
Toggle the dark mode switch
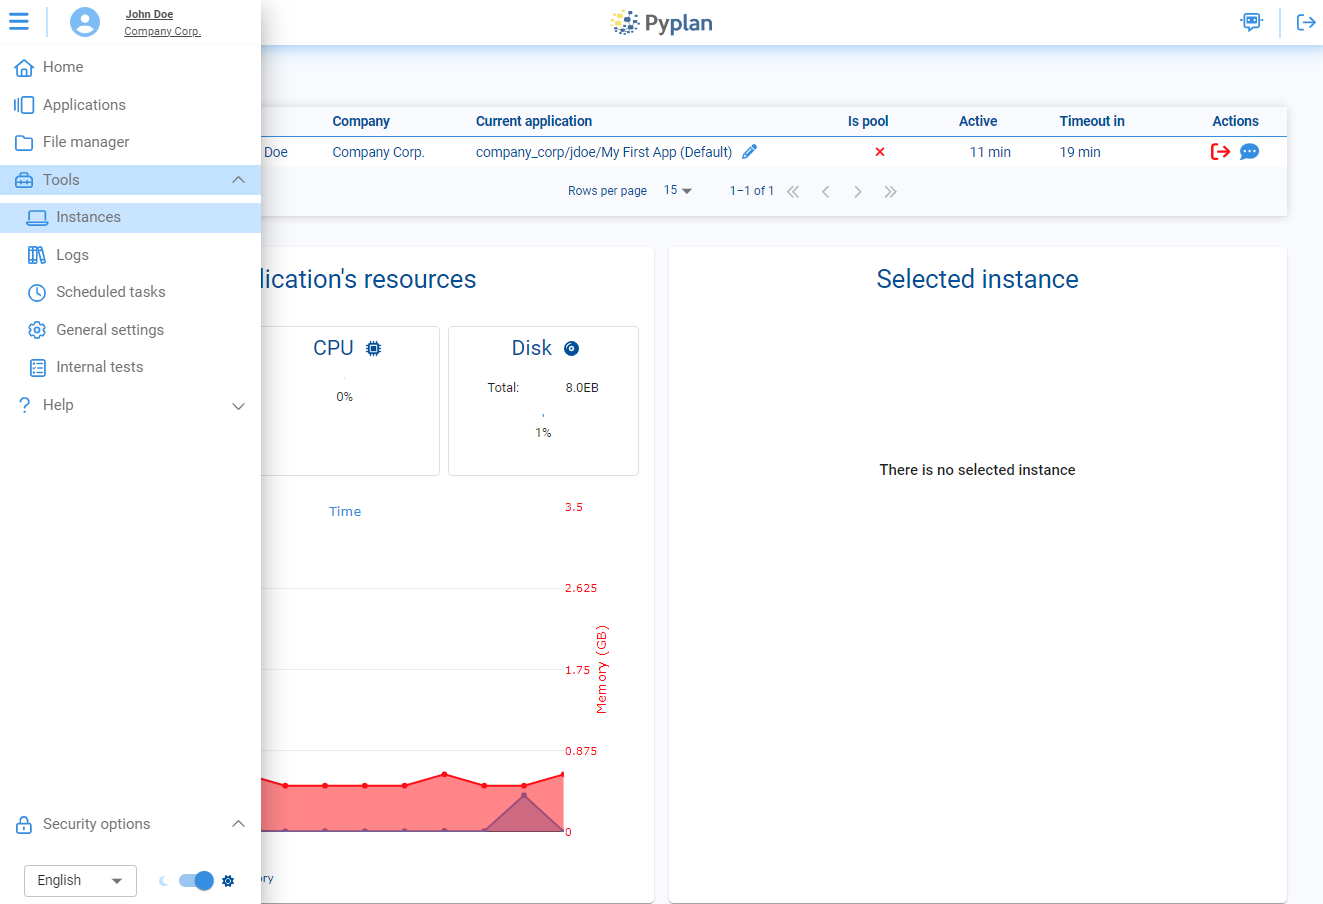tap(195, 880)
